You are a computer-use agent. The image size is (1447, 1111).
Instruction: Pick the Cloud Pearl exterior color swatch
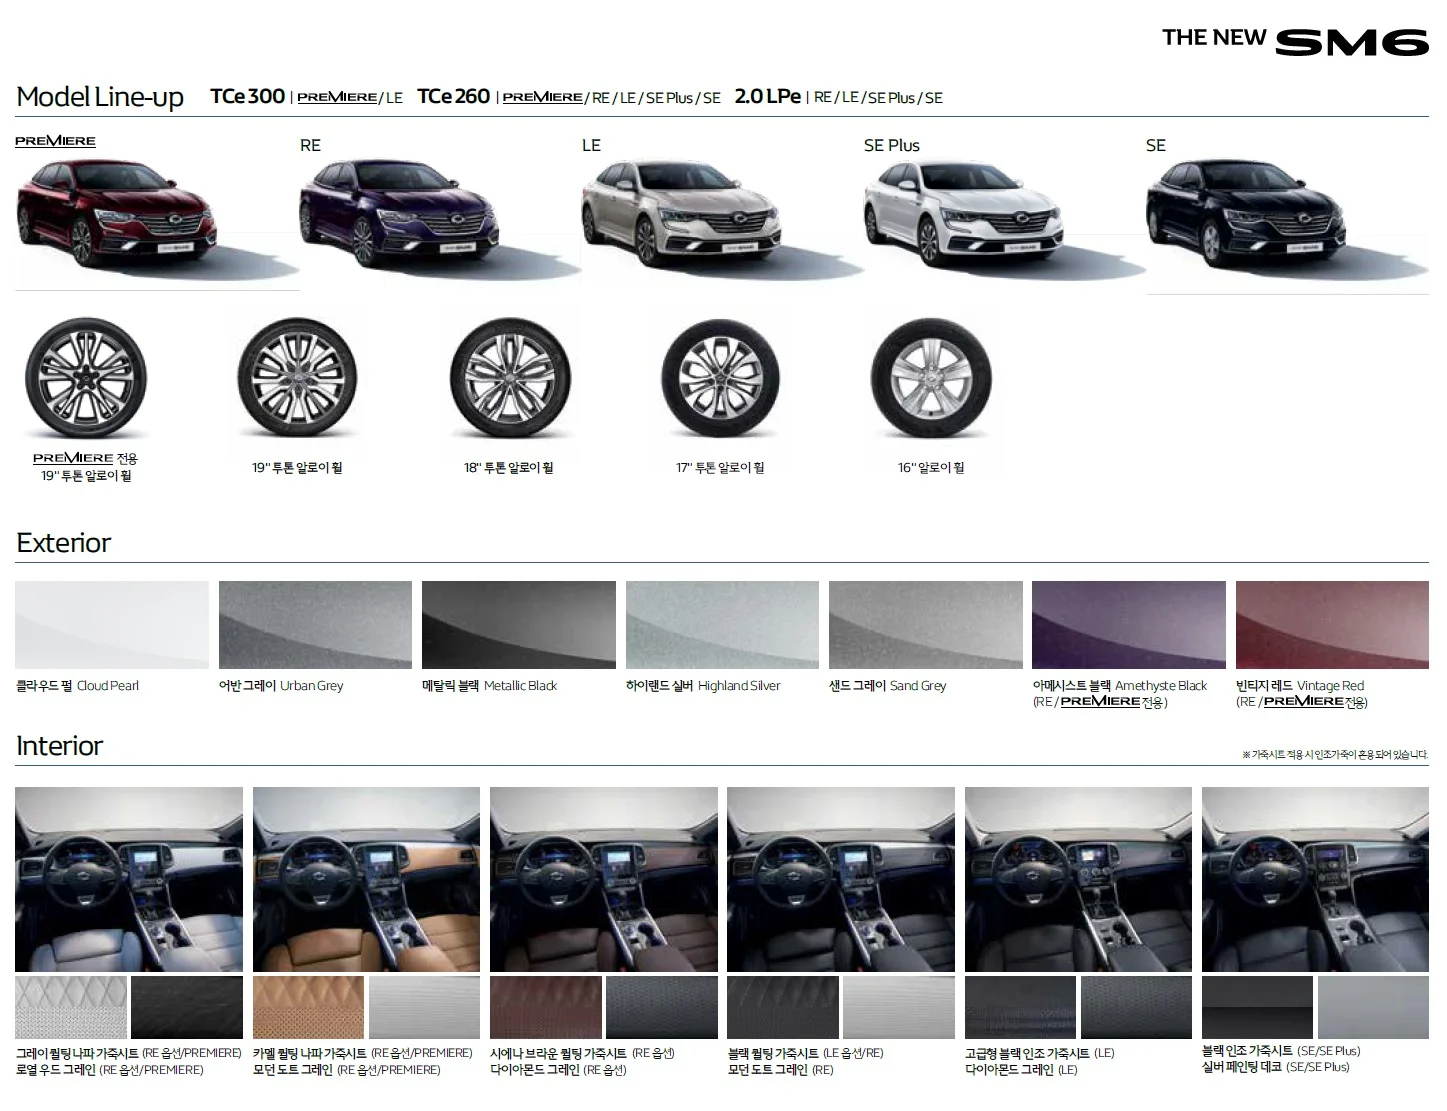click(112, 625)
